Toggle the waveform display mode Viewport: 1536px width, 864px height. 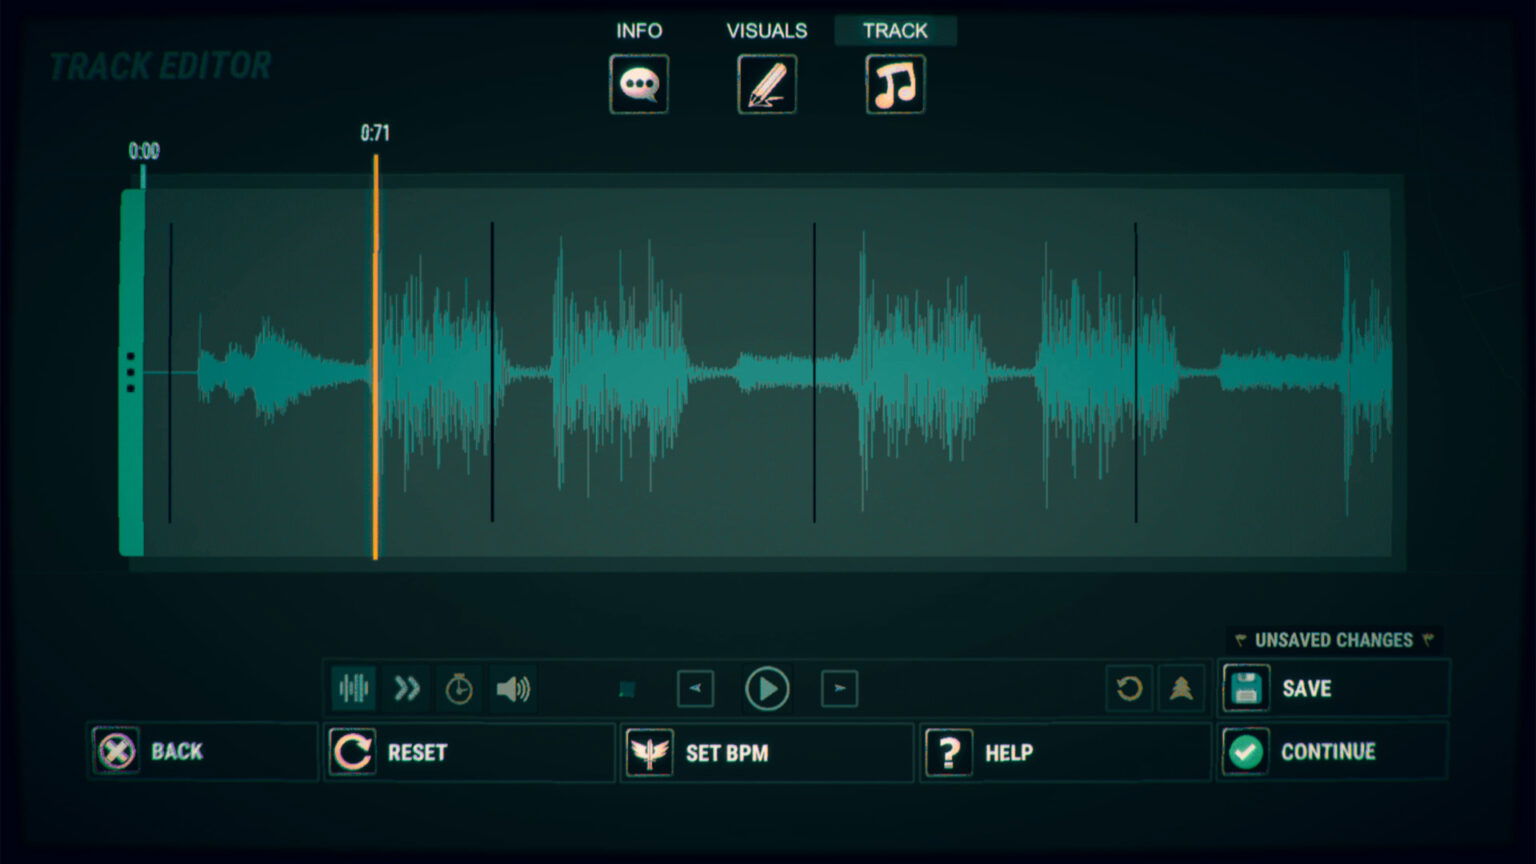tap(352, 688)
